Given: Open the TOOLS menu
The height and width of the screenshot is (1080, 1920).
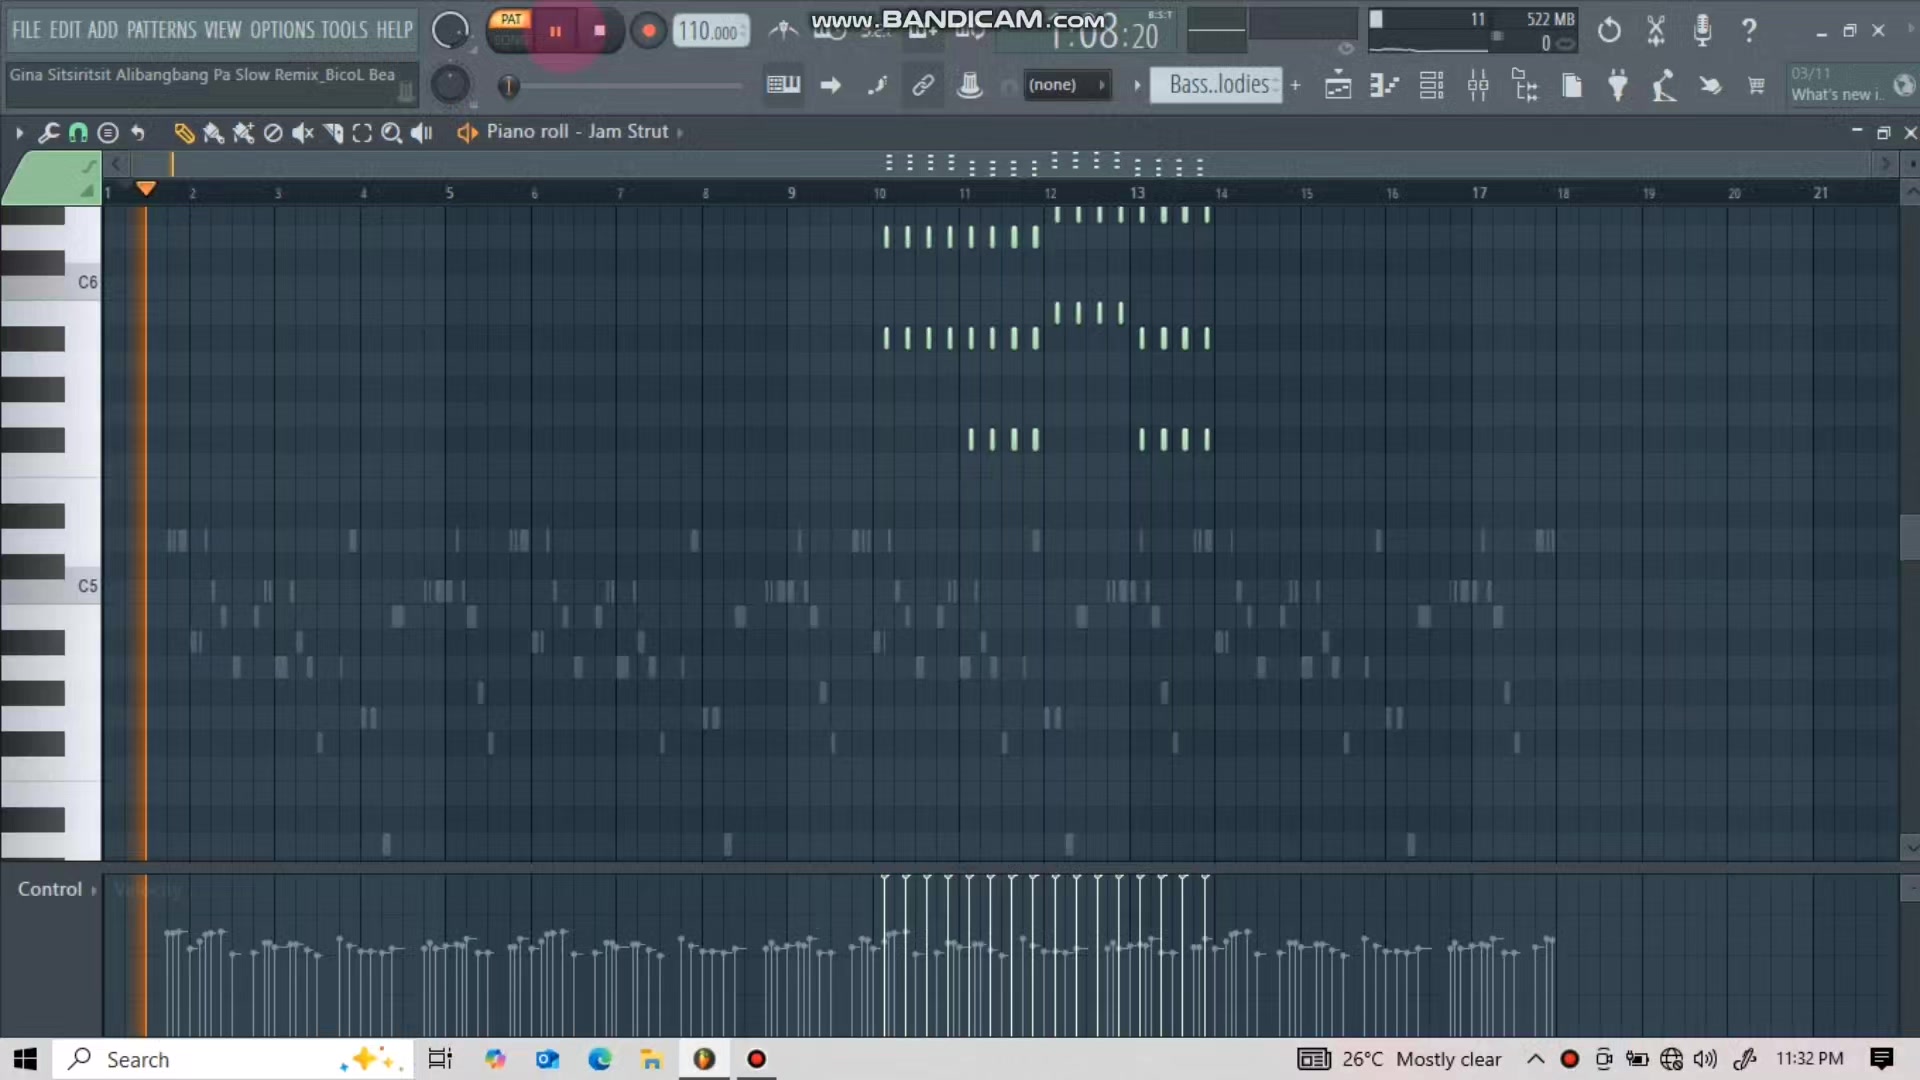Looking at the screenshot, I should (x=344, y=30).
